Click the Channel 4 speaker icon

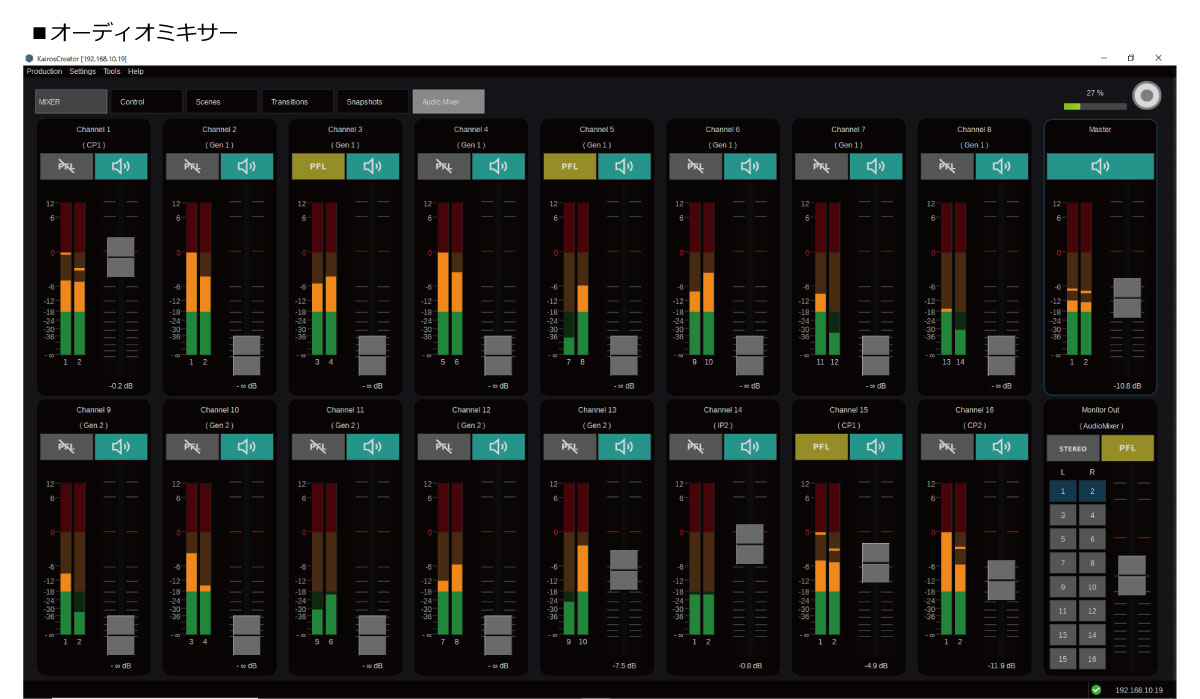[x=498, y=167]
